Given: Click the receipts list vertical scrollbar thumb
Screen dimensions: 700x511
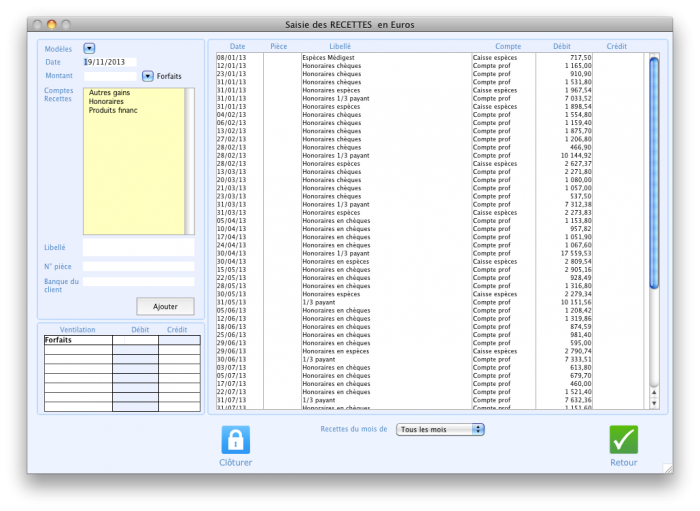Looking at the screenshot, I should click(x=654, y=173).
